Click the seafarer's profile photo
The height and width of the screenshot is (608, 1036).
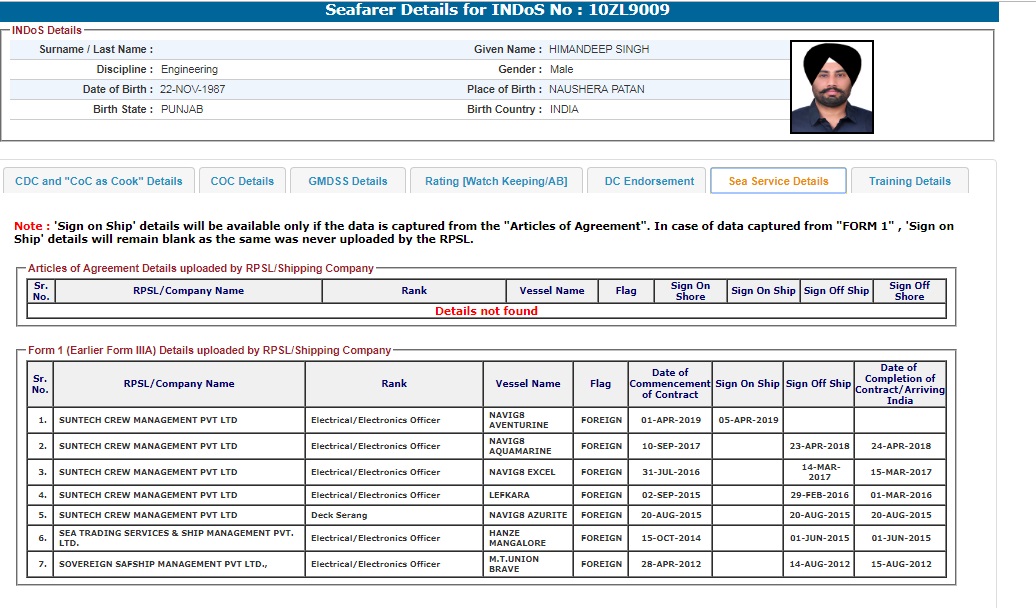click(832, 87)
